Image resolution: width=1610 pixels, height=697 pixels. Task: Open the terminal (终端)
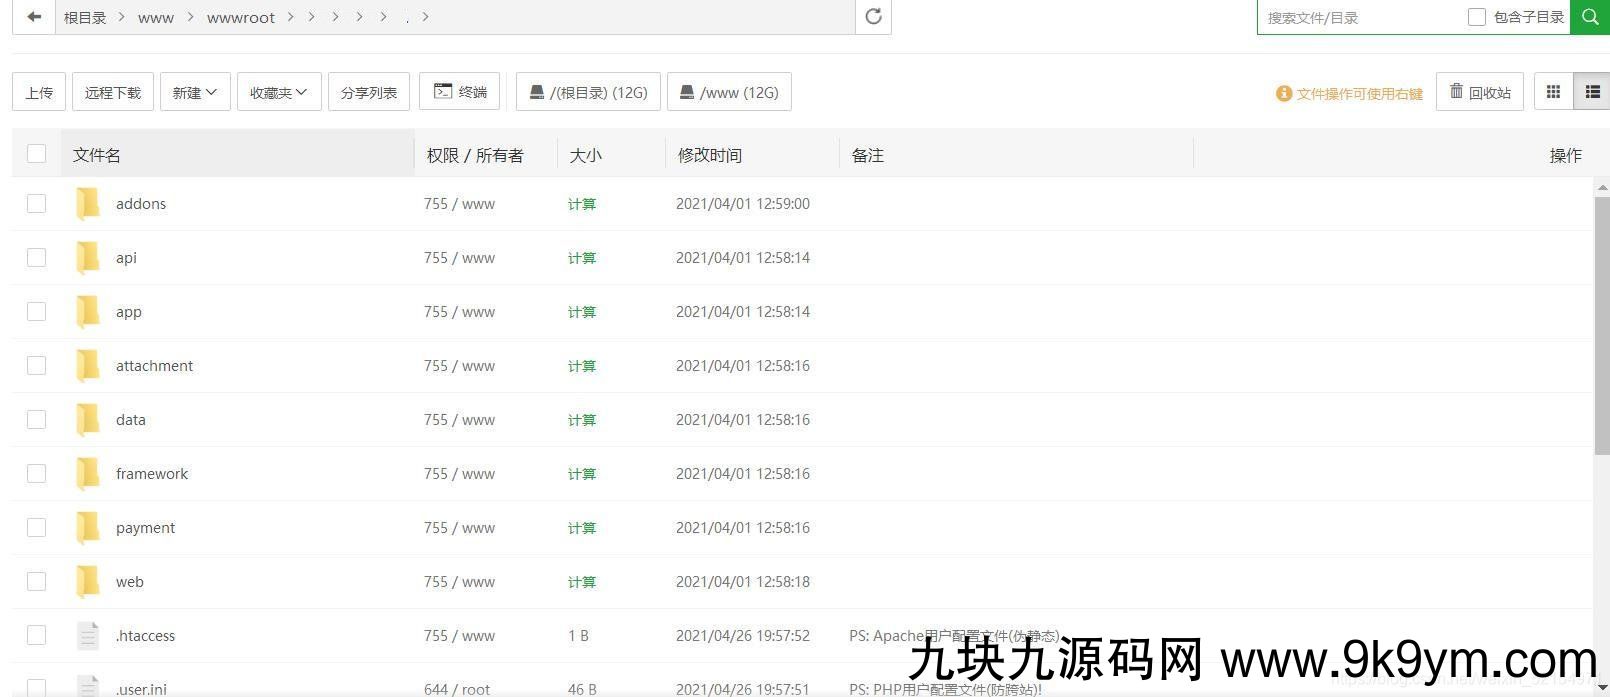point(460,92)
